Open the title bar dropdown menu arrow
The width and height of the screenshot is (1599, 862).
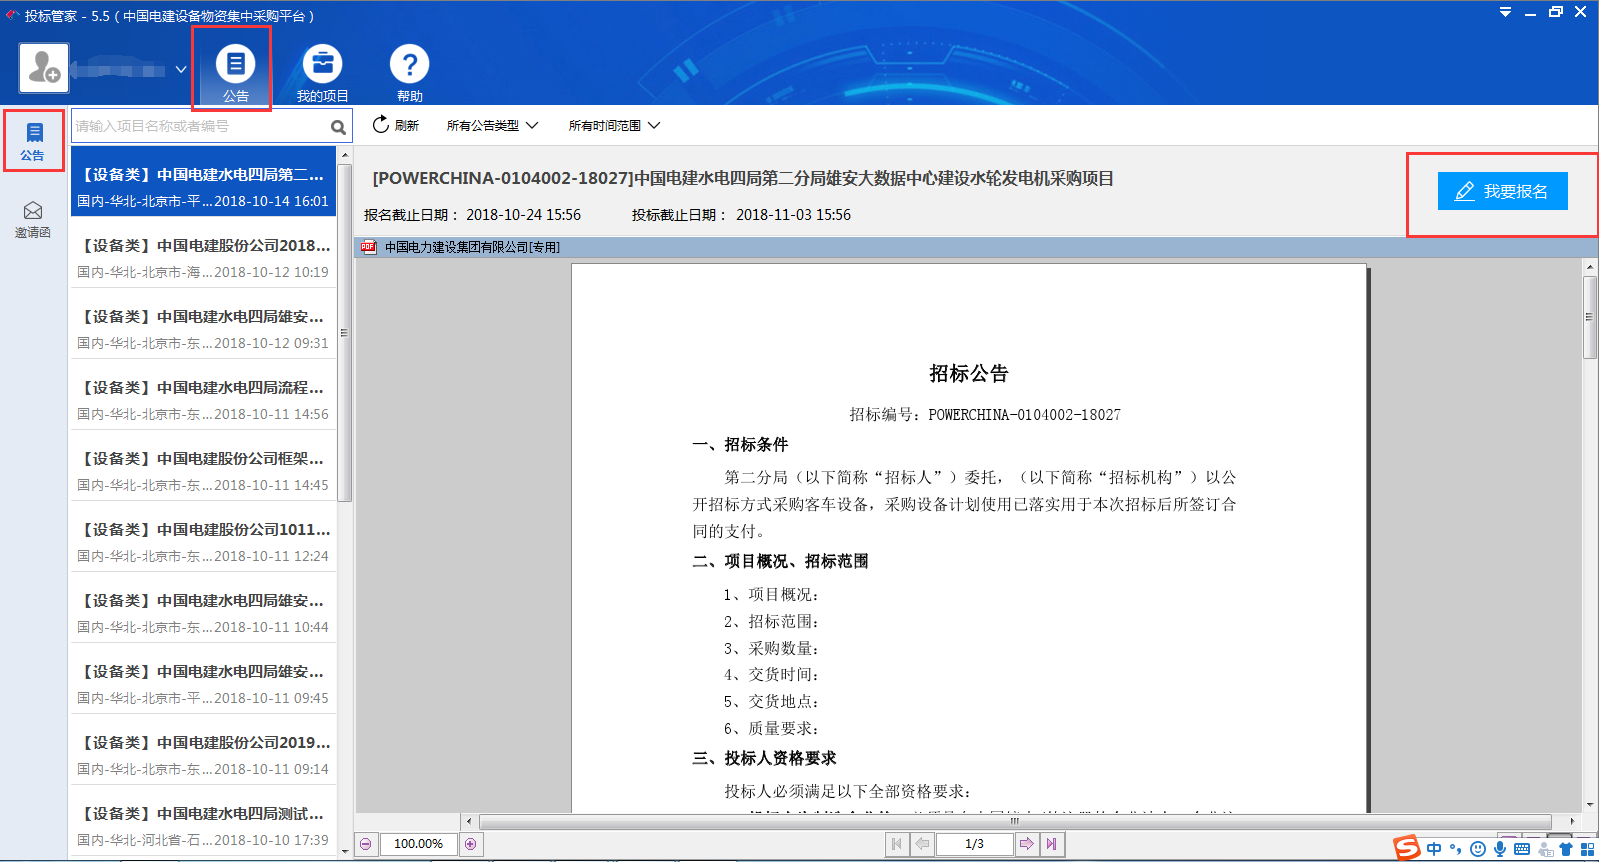pos(1505,12)
